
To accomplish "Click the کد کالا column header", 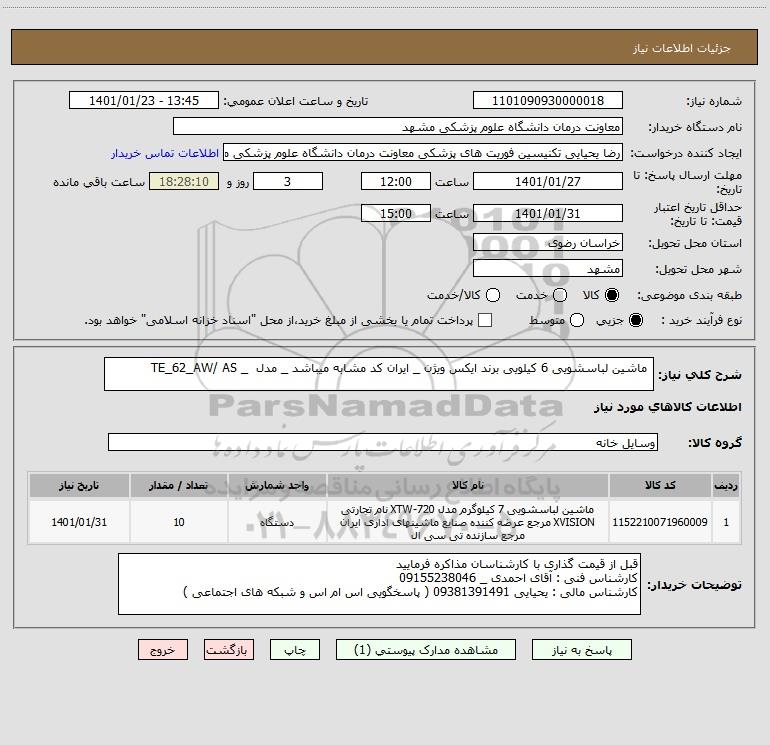I will (x=660, y=485).
